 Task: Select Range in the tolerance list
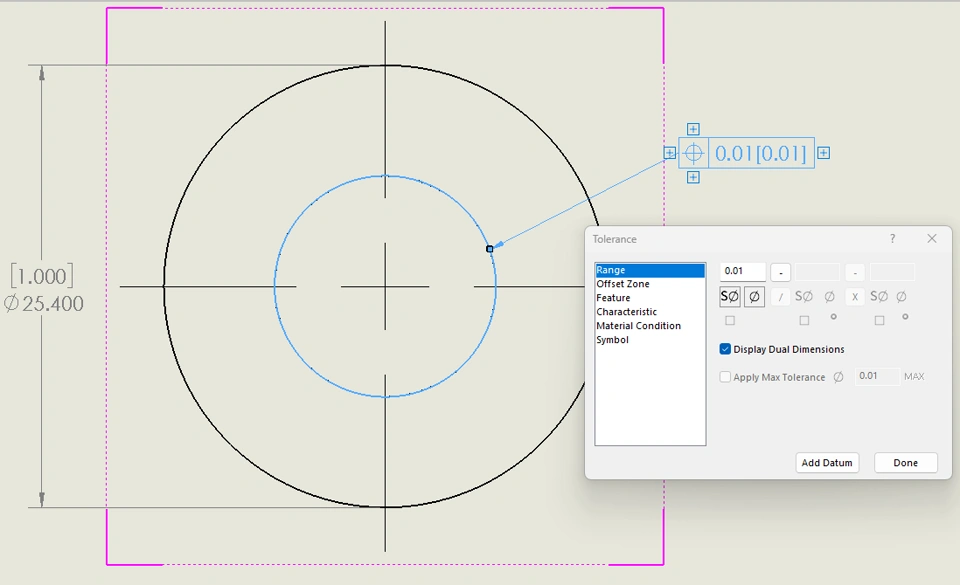point(650,270)
